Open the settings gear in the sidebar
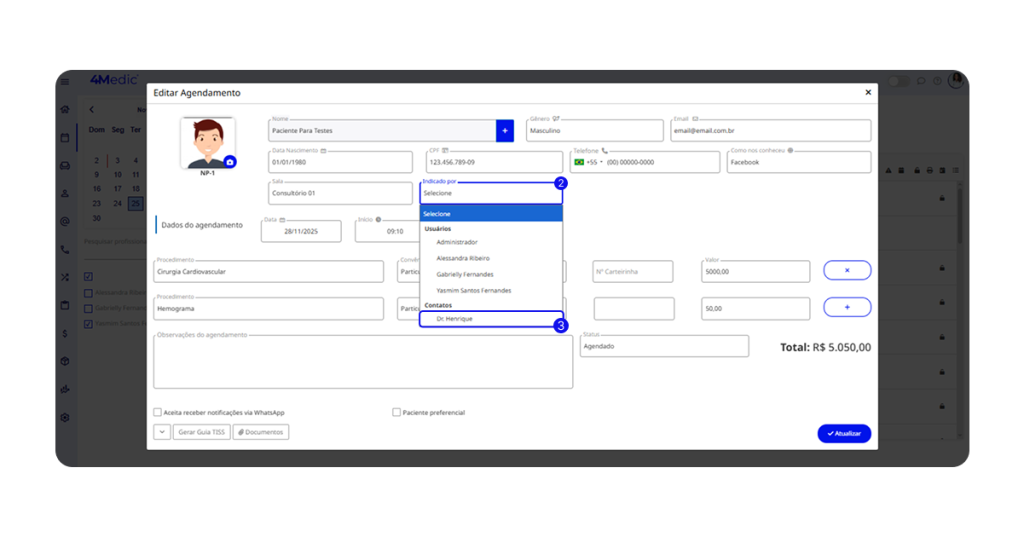This screenshot has width=1024, height=537. [65, 417]
